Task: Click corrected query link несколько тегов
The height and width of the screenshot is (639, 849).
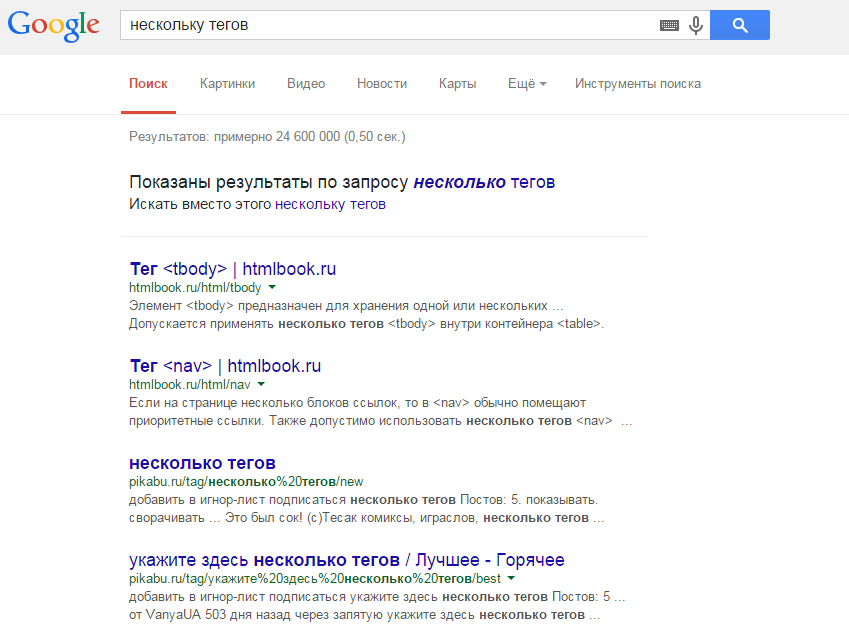Action: click(x=484, y=183)
